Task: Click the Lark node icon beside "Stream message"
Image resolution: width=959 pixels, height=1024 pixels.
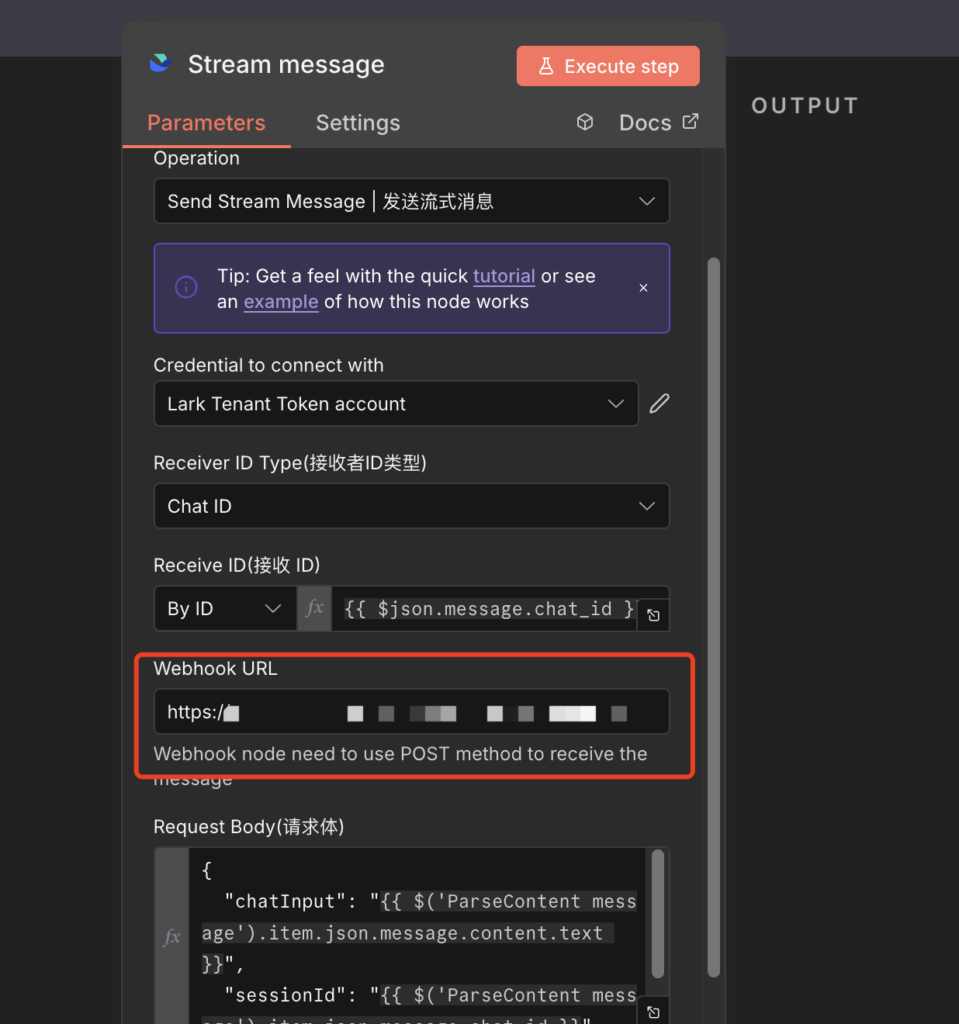Action: click(x=160, y=63)
